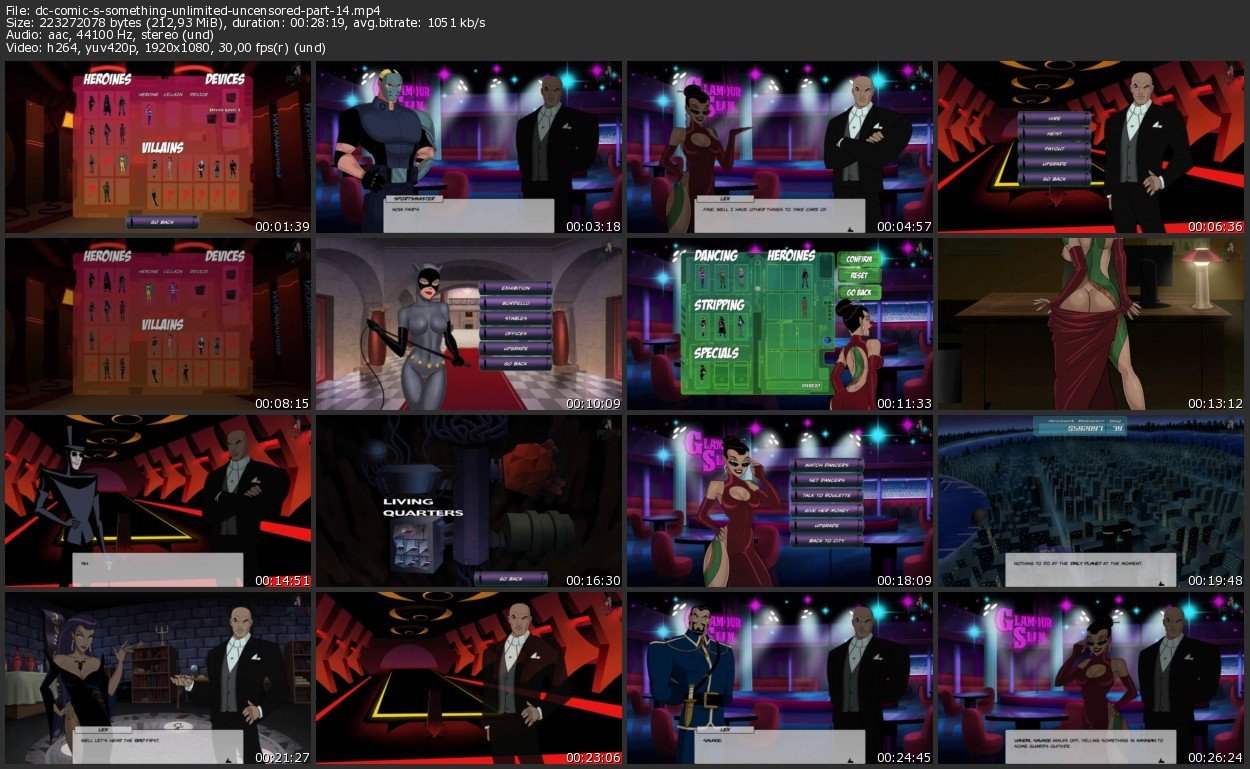Viewport: 1250px width, 769px height.
Task: Open the thumbnail at timestamp 00:01:39
Action: [158, 147]
